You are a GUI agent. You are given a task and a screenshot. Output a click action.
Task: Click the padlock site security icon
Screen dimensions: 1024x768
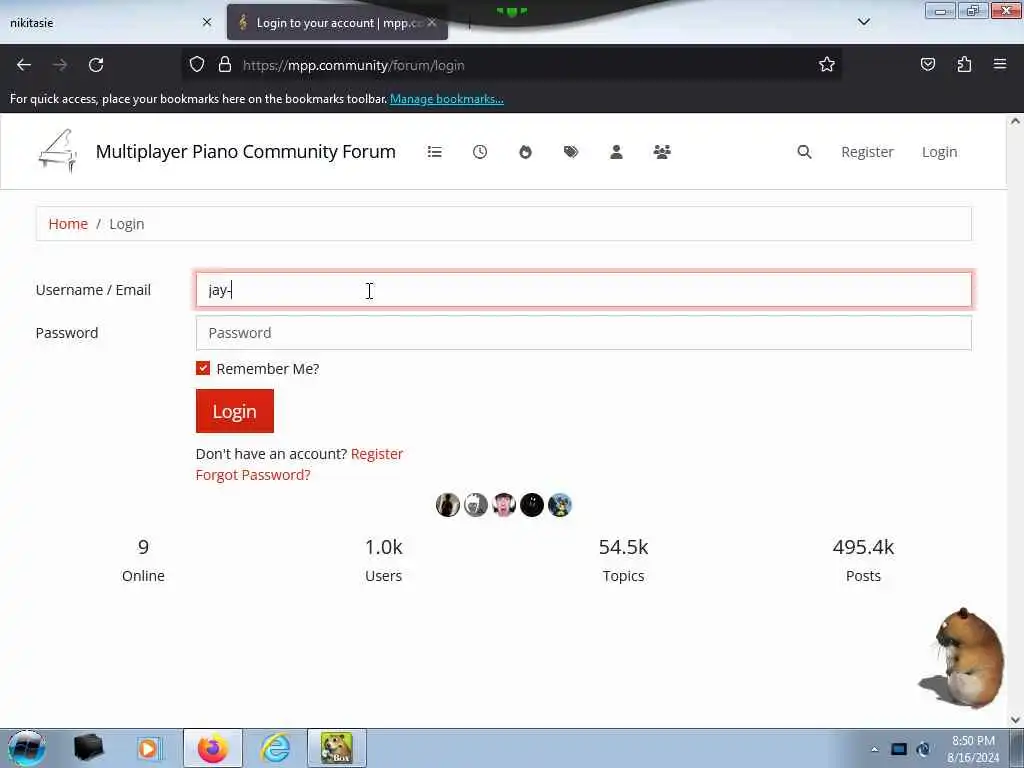225,64
